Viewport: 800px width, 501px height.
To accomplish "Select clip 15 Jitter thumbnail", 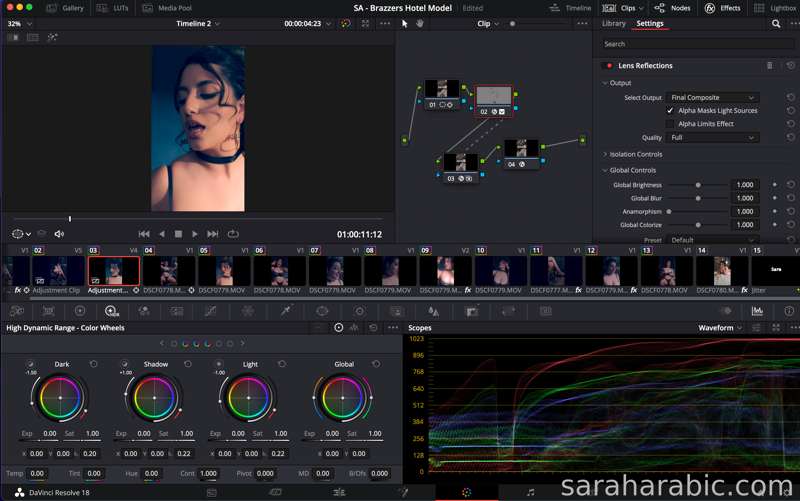I will [x=775, y=271].
